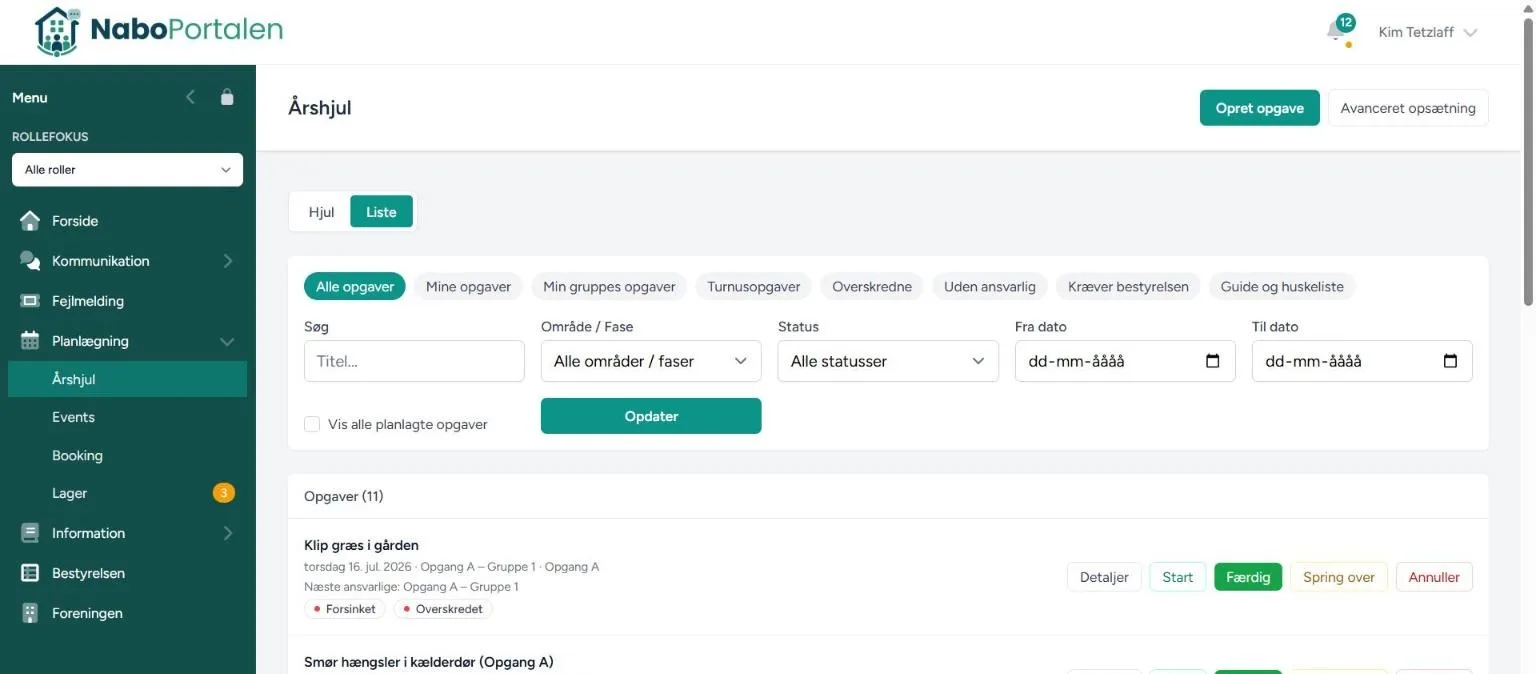
Task: Click the NaboPortalen house logo icon
Action: click(x=57, y=32)
